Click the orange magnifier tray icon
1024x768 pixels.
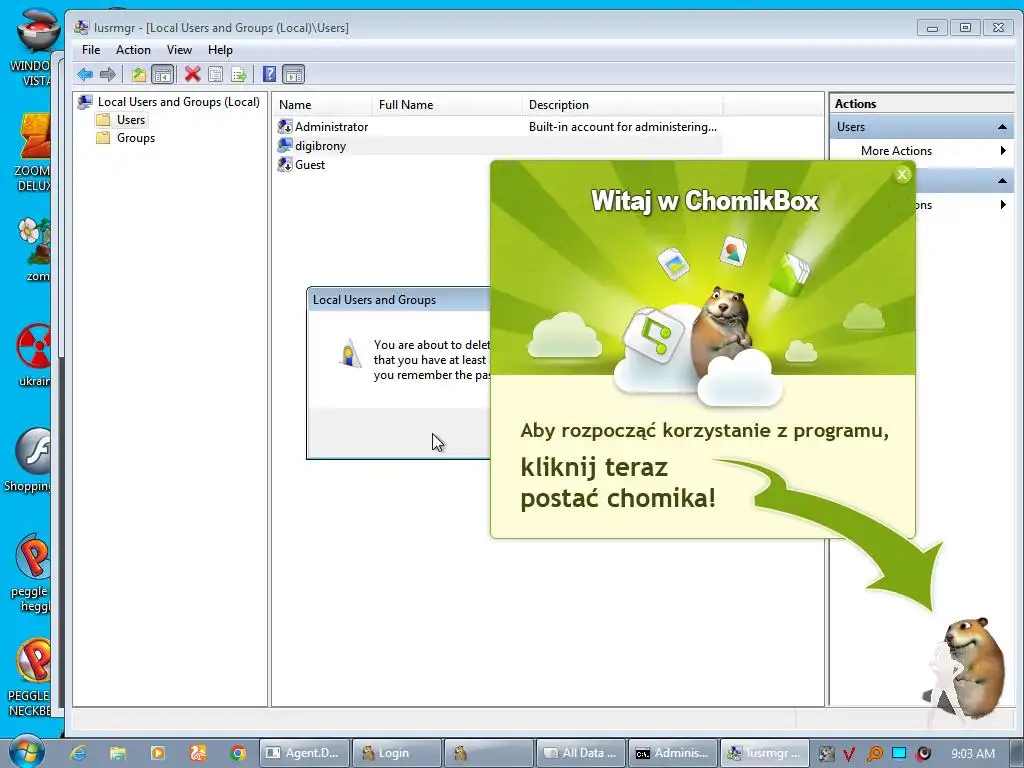(874, 754)
